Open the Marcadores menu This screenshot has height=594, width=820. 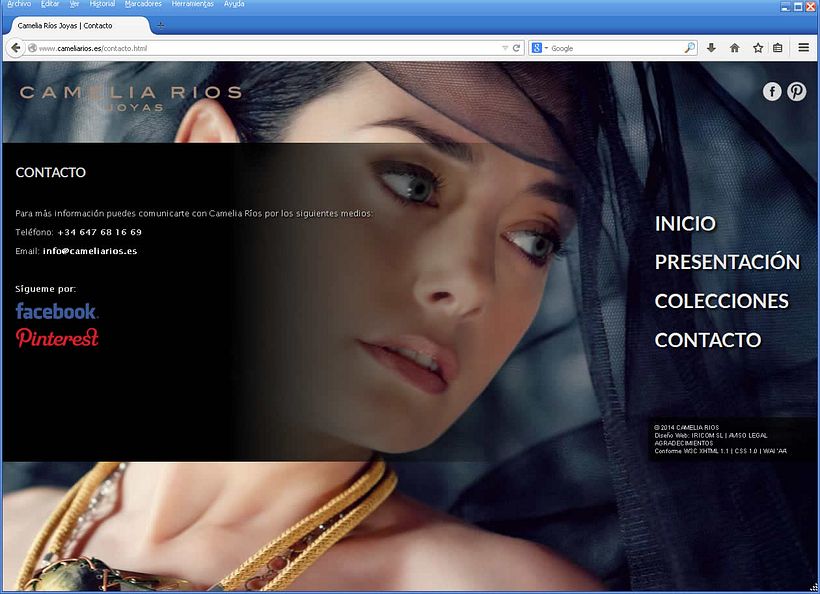pos(143,4)
